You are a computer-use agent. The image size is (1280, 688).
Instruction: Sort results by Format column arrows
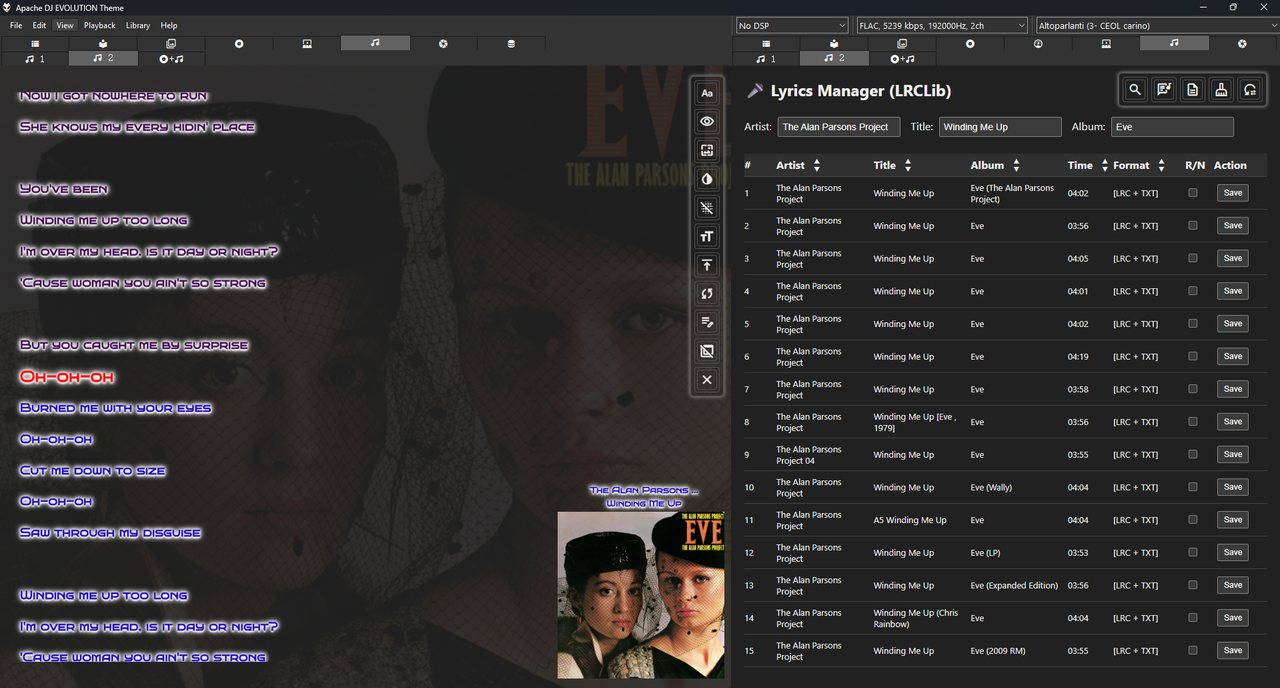1161,165
